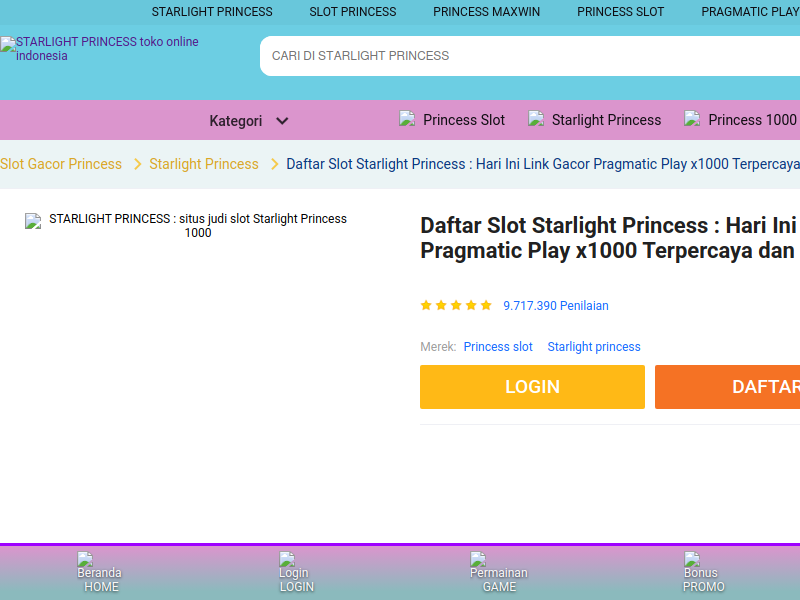This screenshot has width=800, height=600.
Task: Open the Bonus promo icon
Action: 692,559
